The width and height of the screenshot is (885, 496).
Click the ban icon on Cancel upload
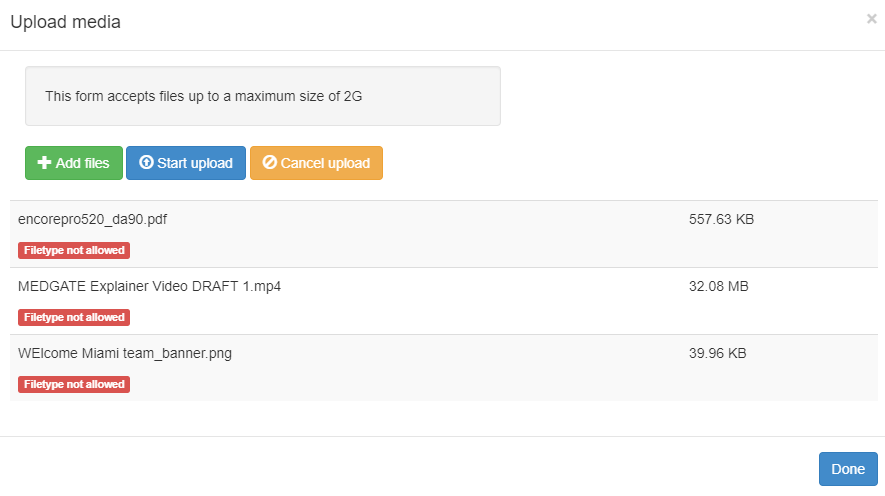click(270, 163)
